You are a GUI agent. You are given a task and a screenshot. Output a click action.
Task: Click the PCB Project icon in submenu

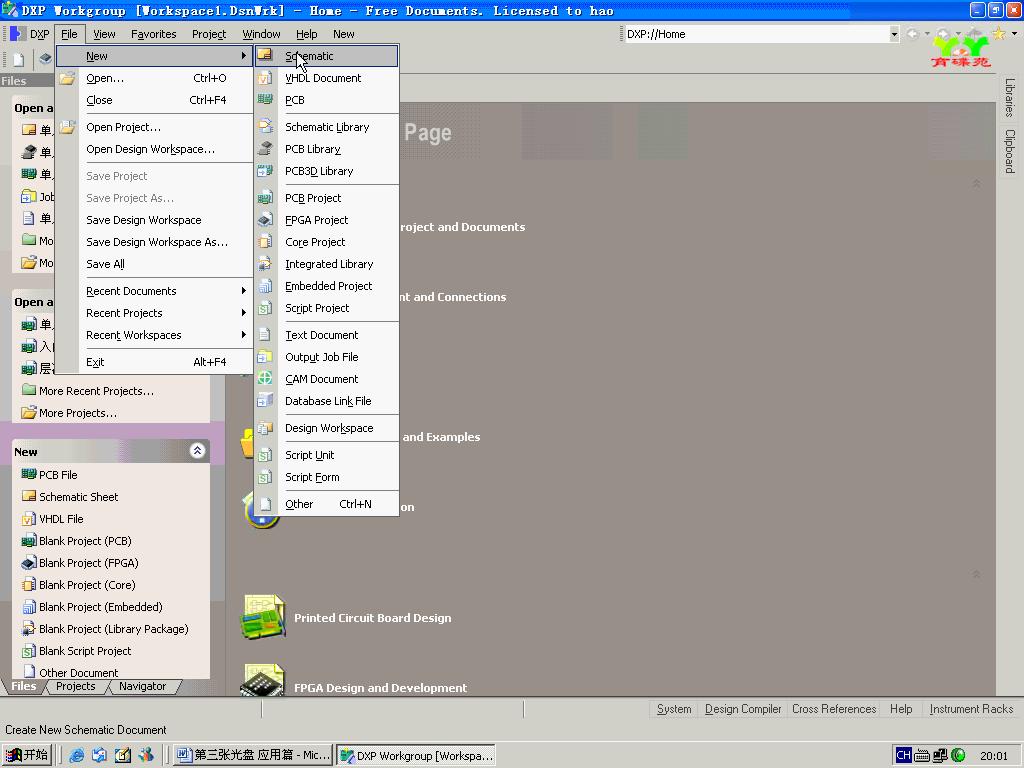coord(265,198)
